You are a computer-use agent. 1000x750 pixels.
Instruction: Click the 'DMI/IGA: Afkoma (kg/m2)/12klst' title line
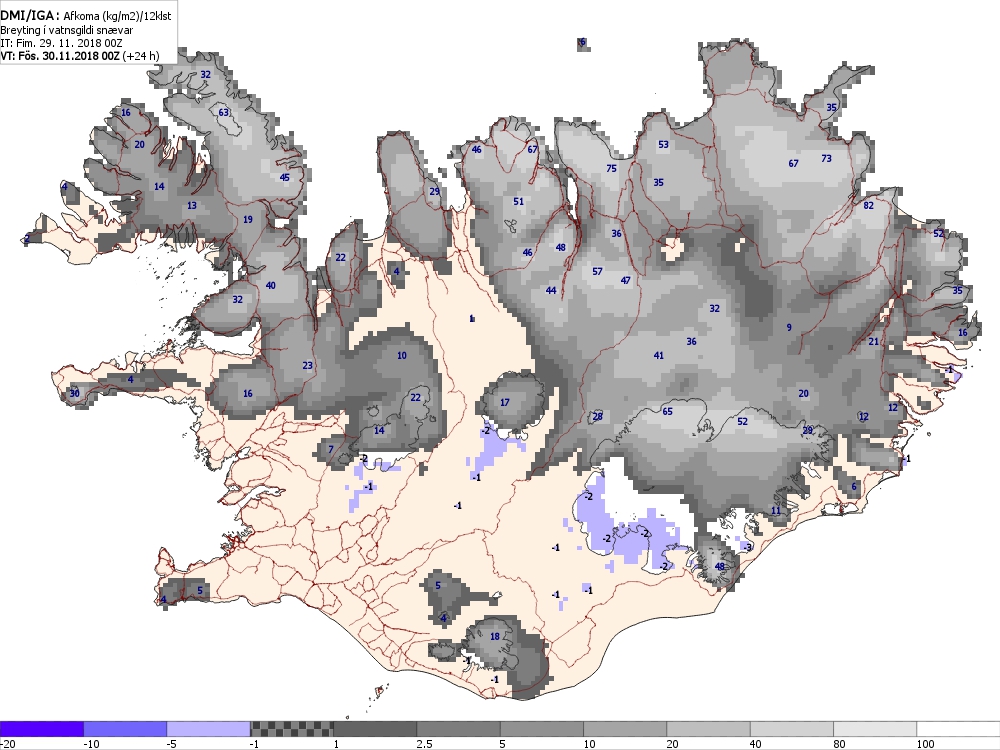[85, 14]
